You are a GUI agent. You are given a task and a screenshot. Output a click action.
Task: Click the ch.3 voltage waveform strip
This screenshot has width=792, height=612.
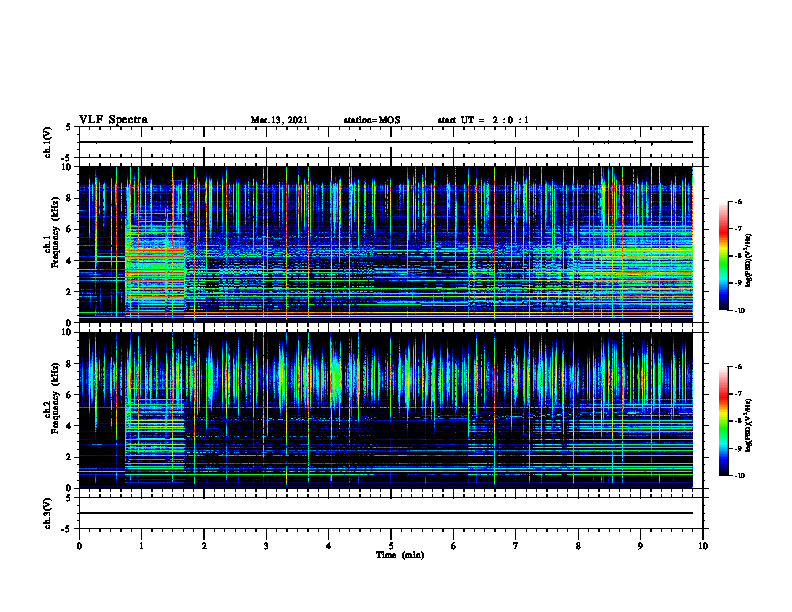point(391,513)
